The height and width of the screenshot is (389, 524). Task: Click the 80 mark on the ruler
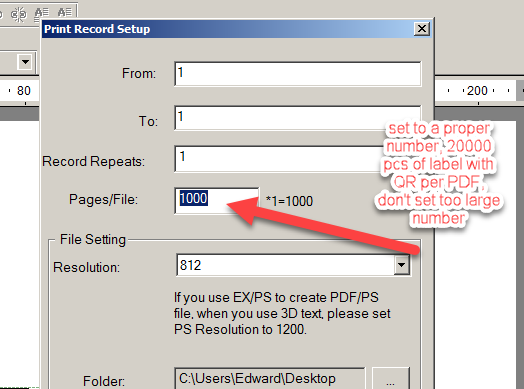(x=24, y=91)
